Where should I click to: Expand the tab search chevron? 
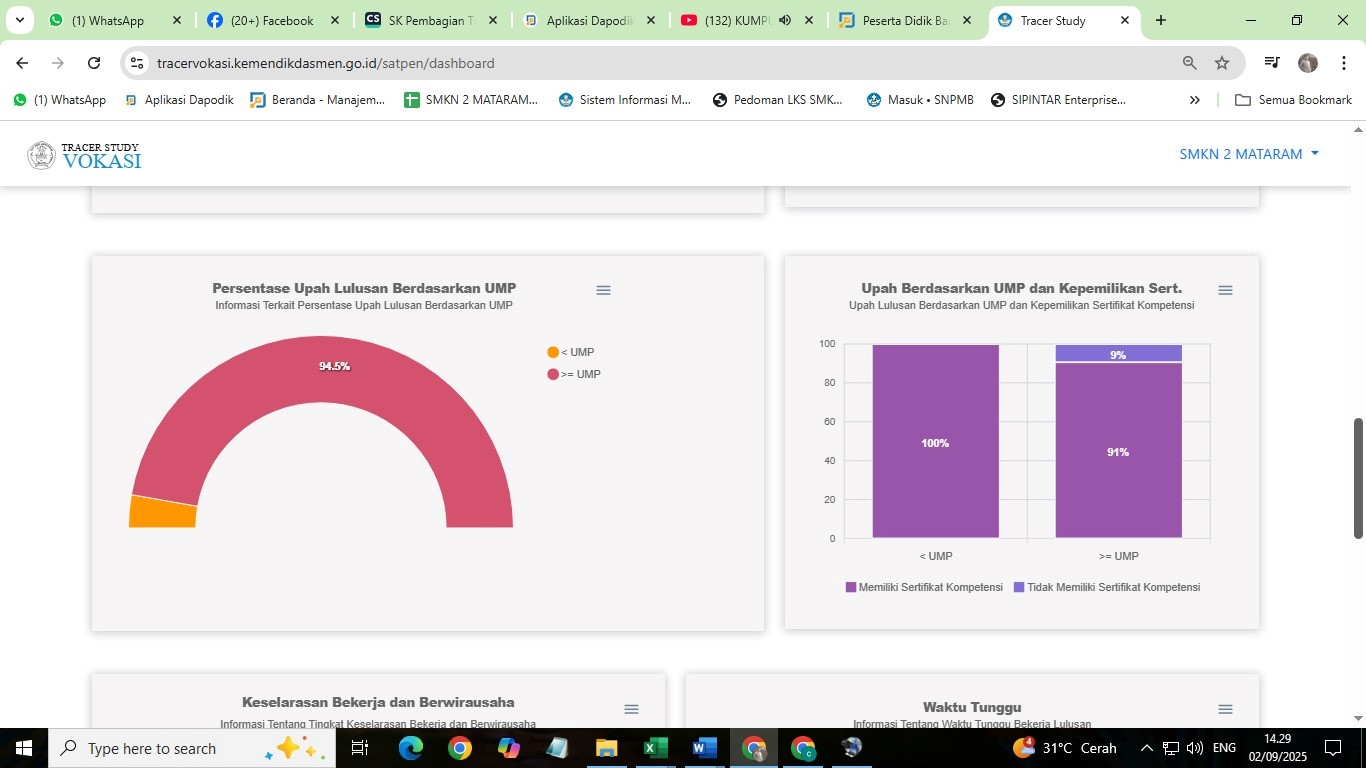pyautogui.click(x=19, y=20)
